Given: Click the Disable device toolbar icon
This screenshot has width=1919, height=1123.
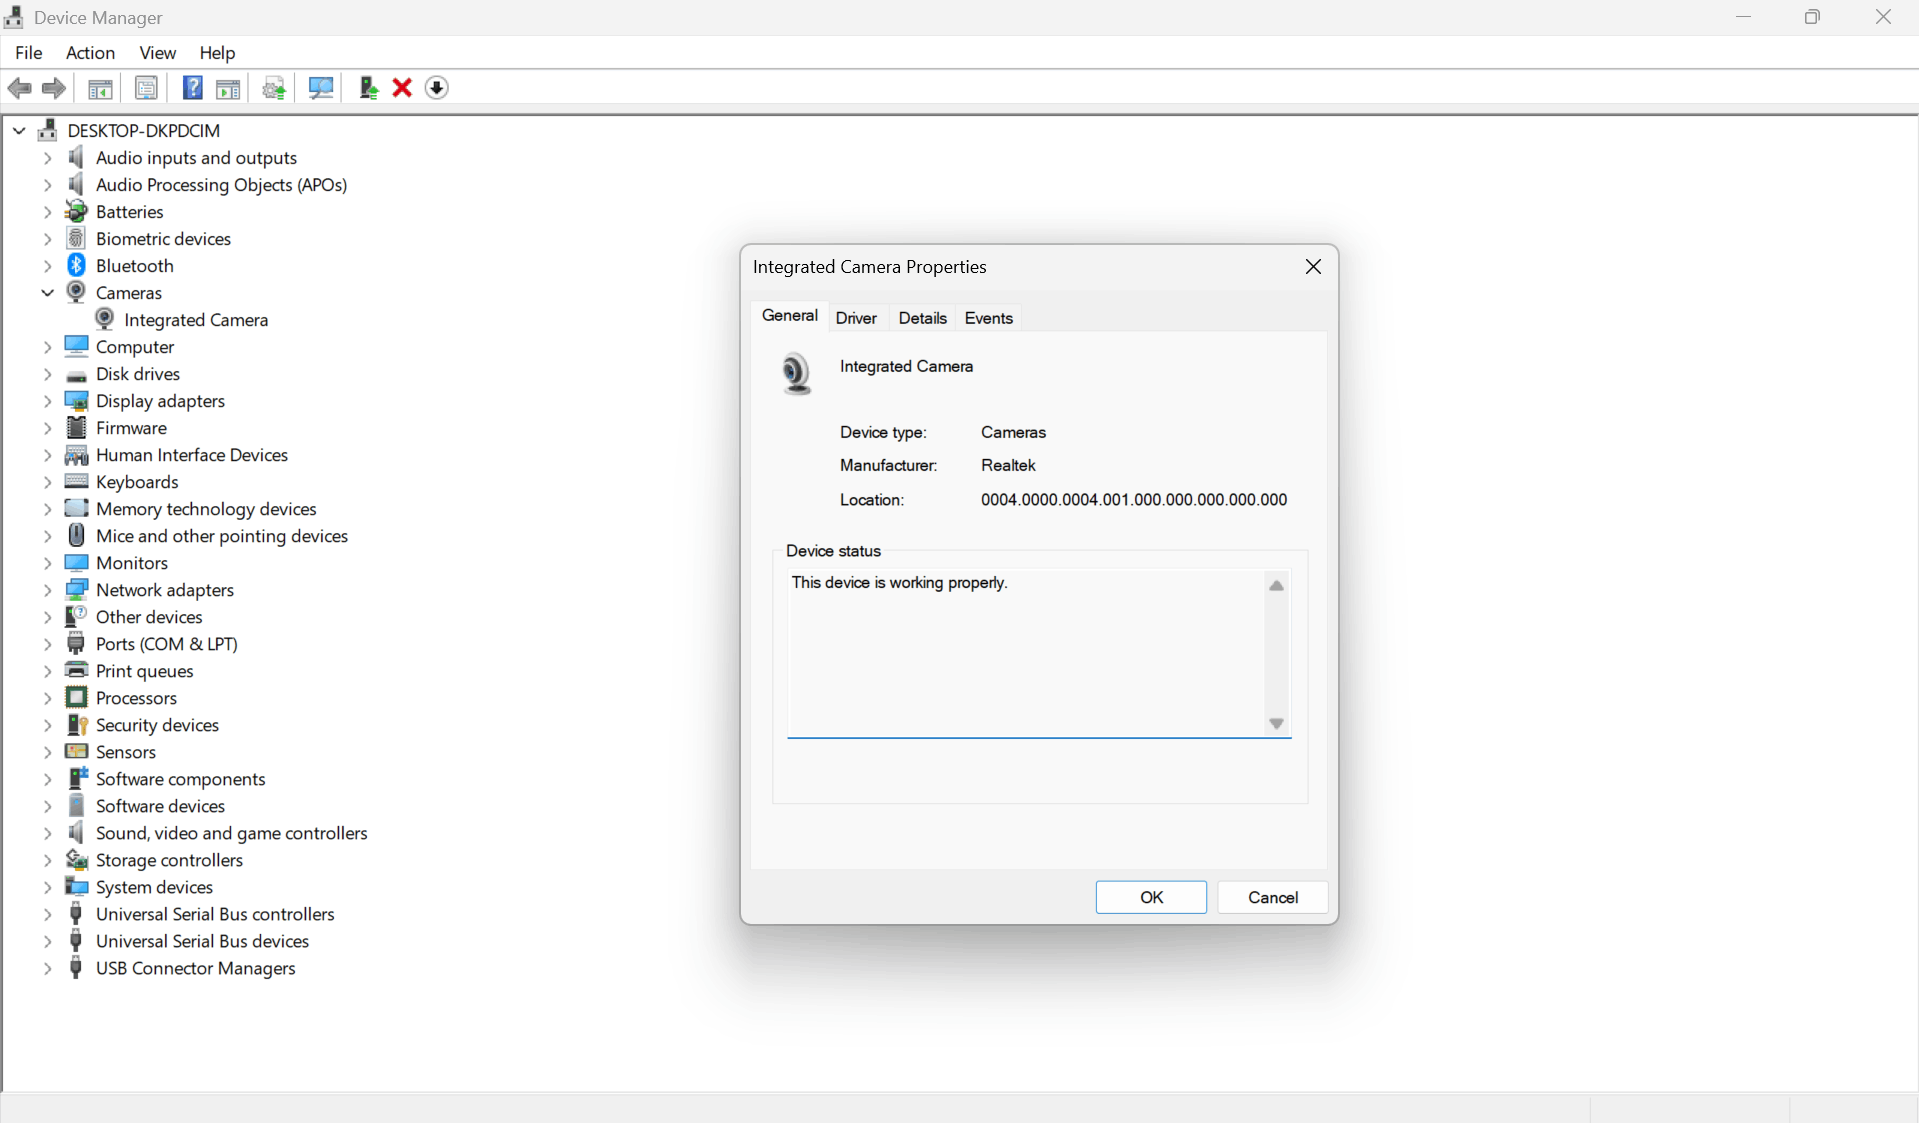Looking at the screenshot, I should [437, 88].
